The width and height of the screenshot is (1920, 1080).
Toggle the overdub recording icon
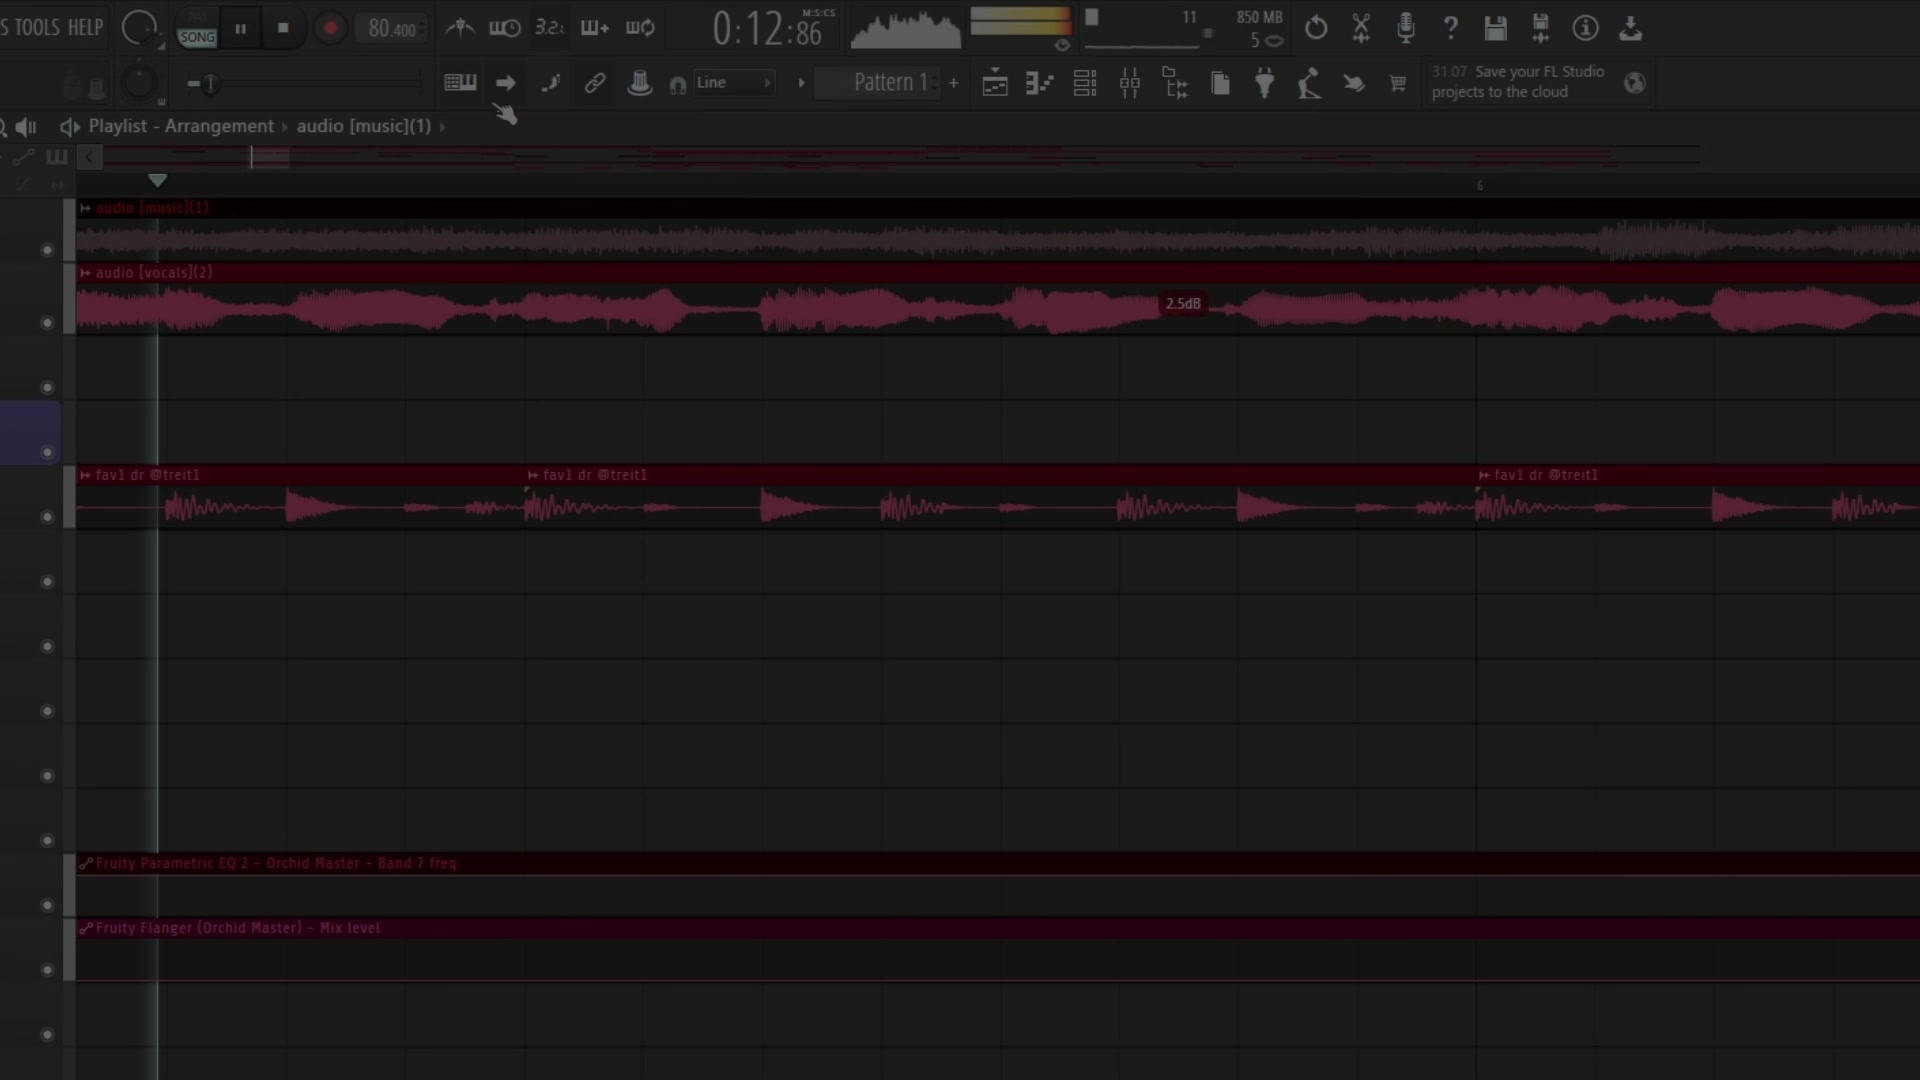pyautogui.click(x=594, y=28)
